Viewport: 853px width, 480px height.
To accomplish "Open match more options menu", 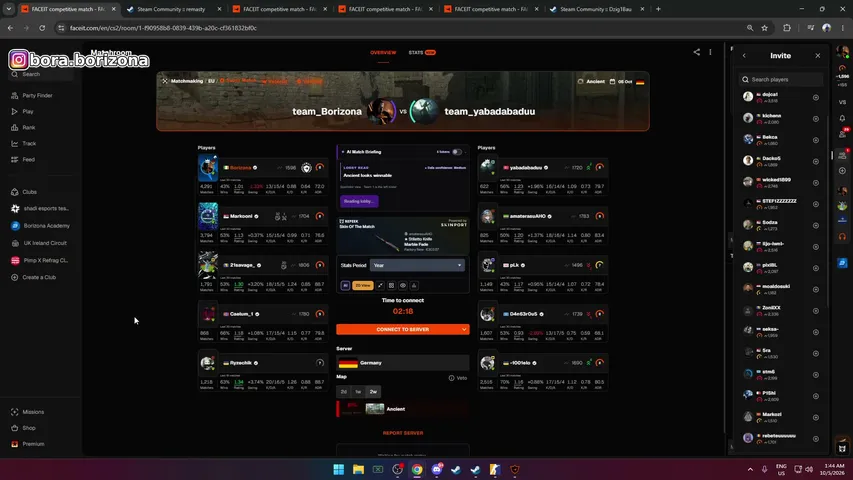I will click(710, 52).
